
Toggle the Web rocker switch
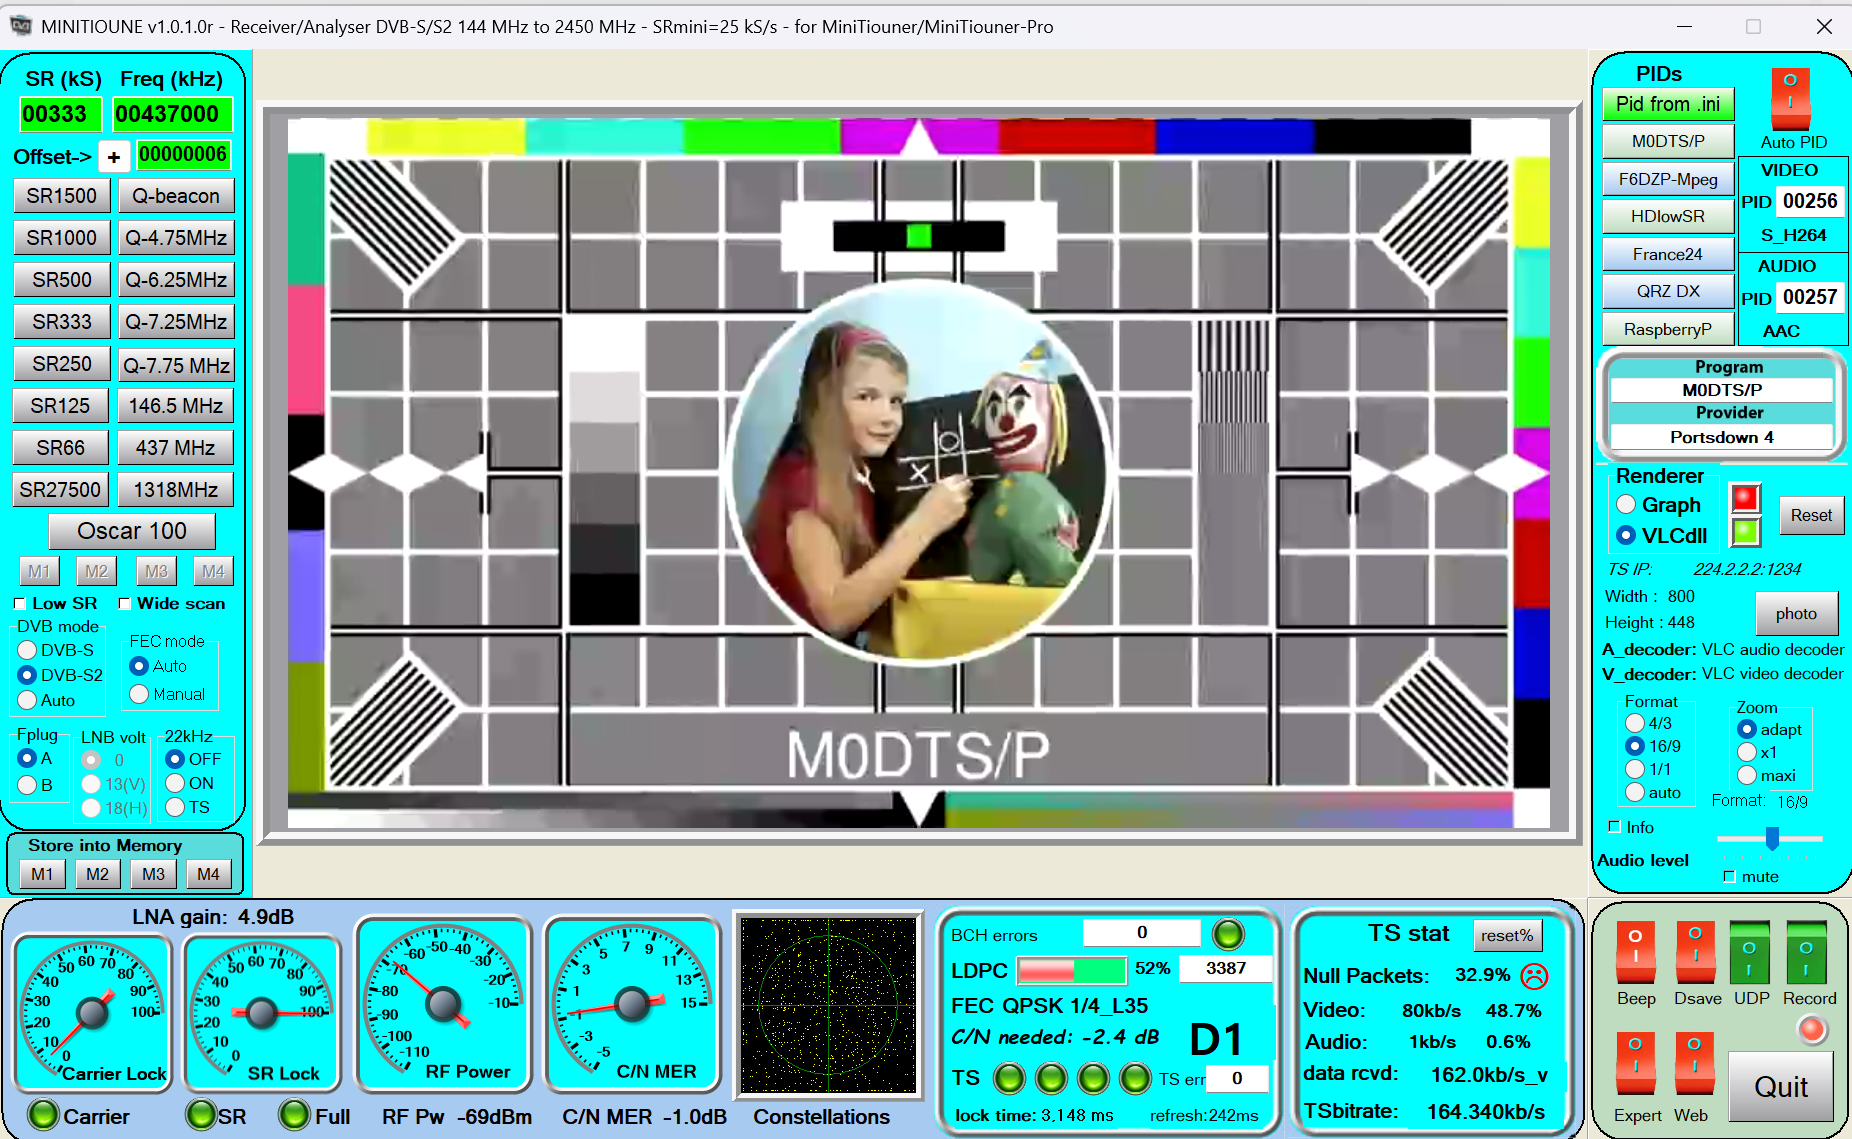(1694, 1063)
